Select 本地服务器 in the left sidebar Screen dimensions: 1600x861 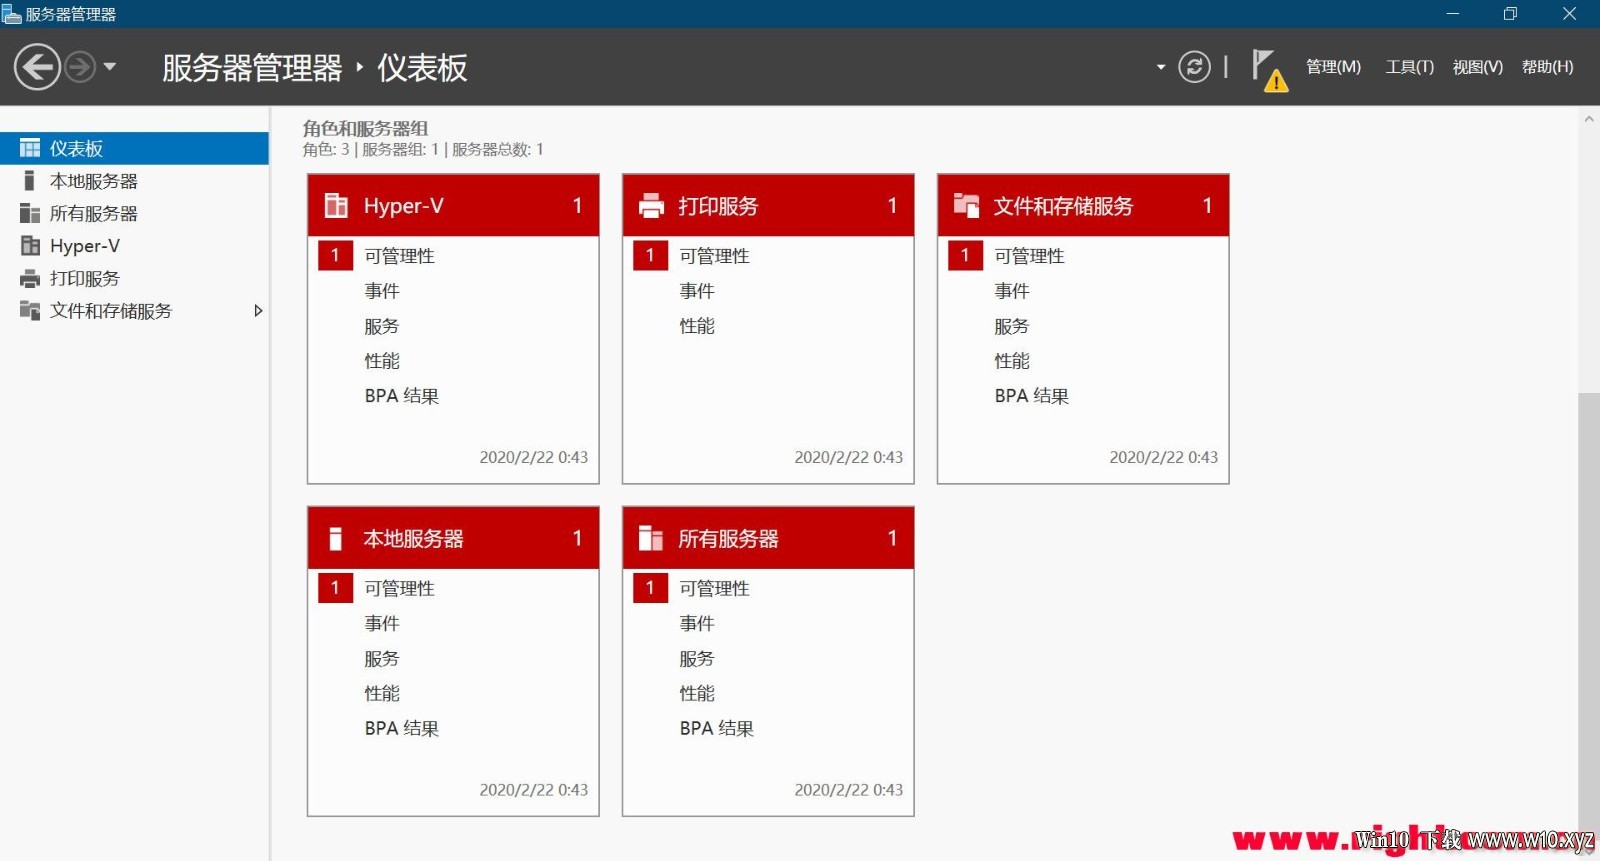click(134, 181)
